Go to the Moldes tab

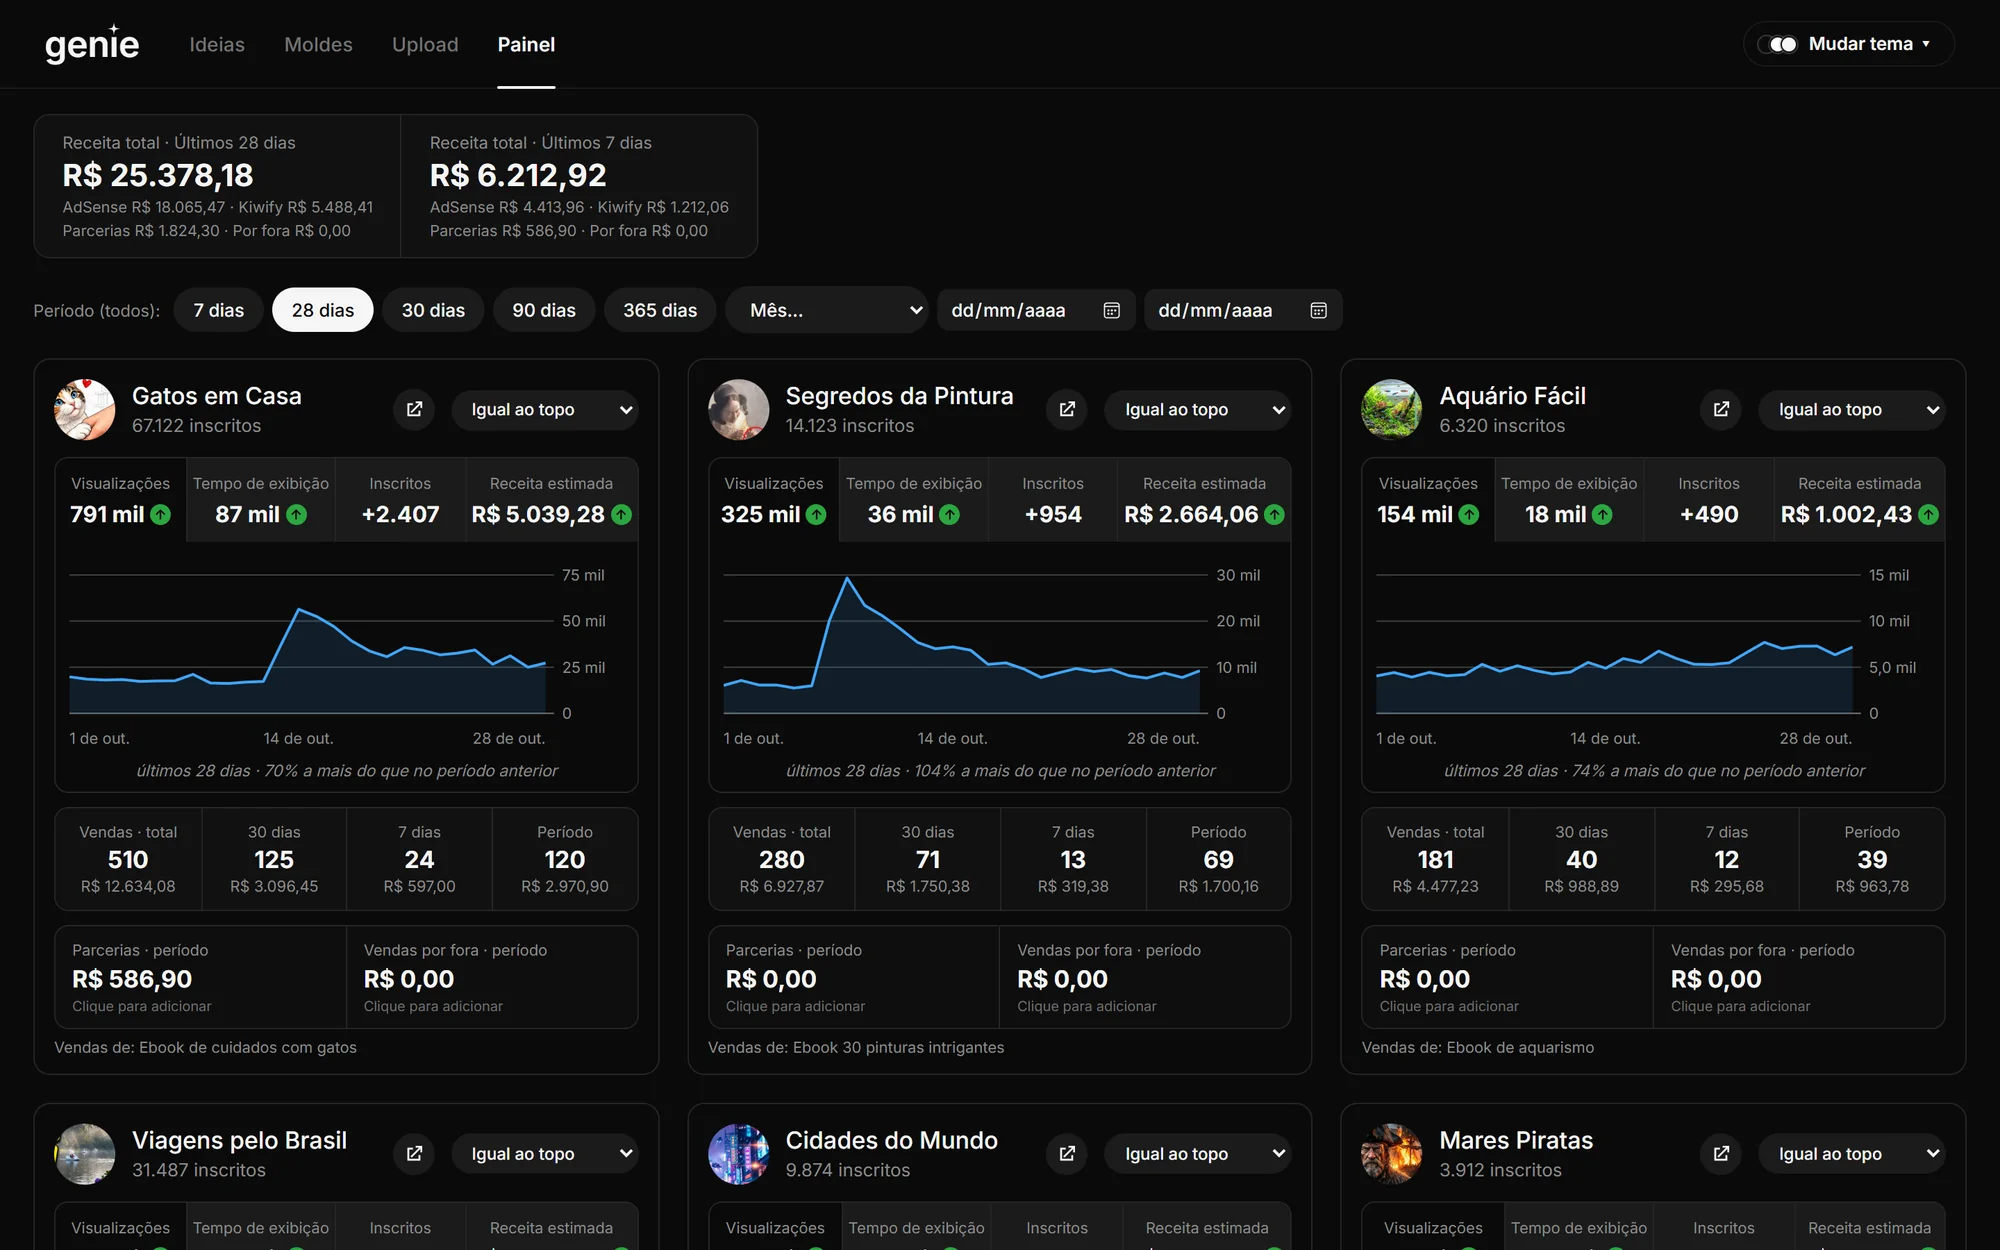[x=318, y=44]
